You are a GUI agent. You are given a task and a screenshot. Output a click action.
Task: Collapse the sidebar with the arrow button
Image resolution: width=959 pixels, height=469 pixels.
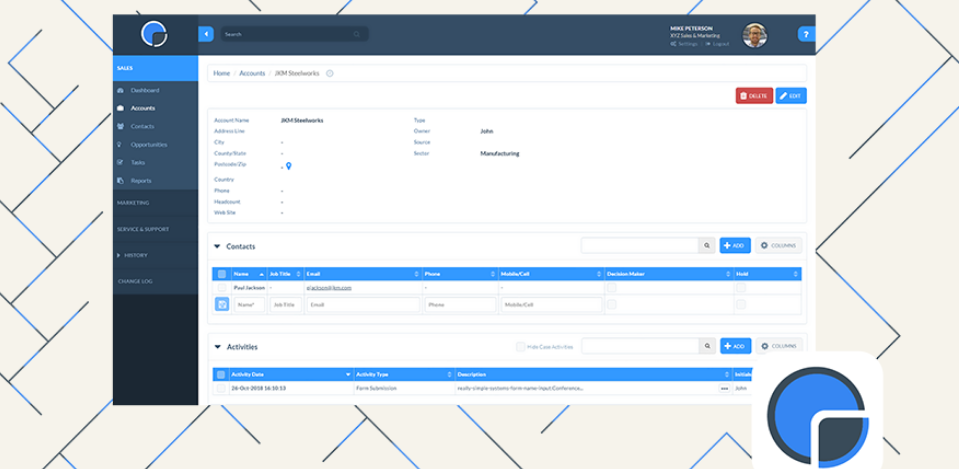point(206,34)
